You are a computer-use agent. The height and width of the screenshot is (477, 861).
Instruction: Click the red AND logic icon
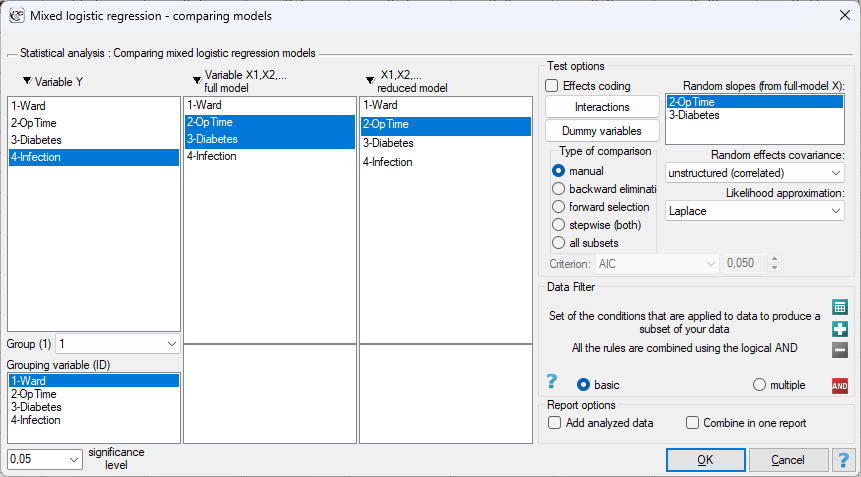[x=840, y=386]
